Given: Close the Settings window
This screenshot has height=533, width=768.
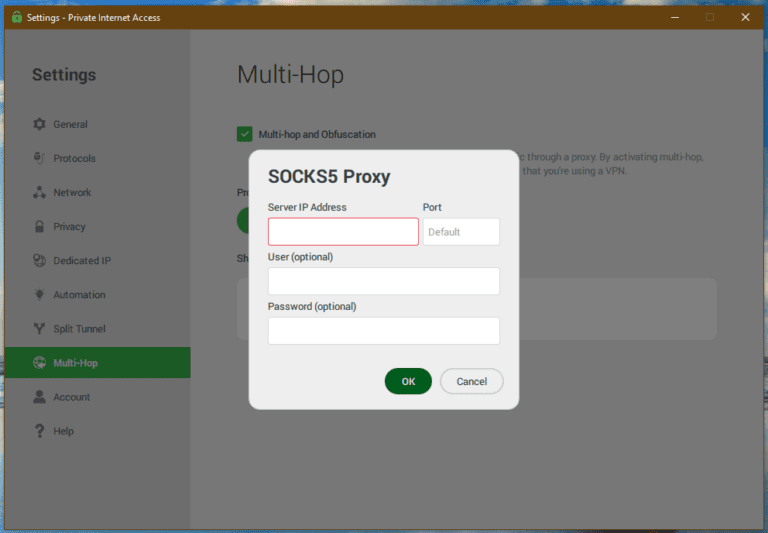Looking at the screenshot, I should (x=745, y=17).
